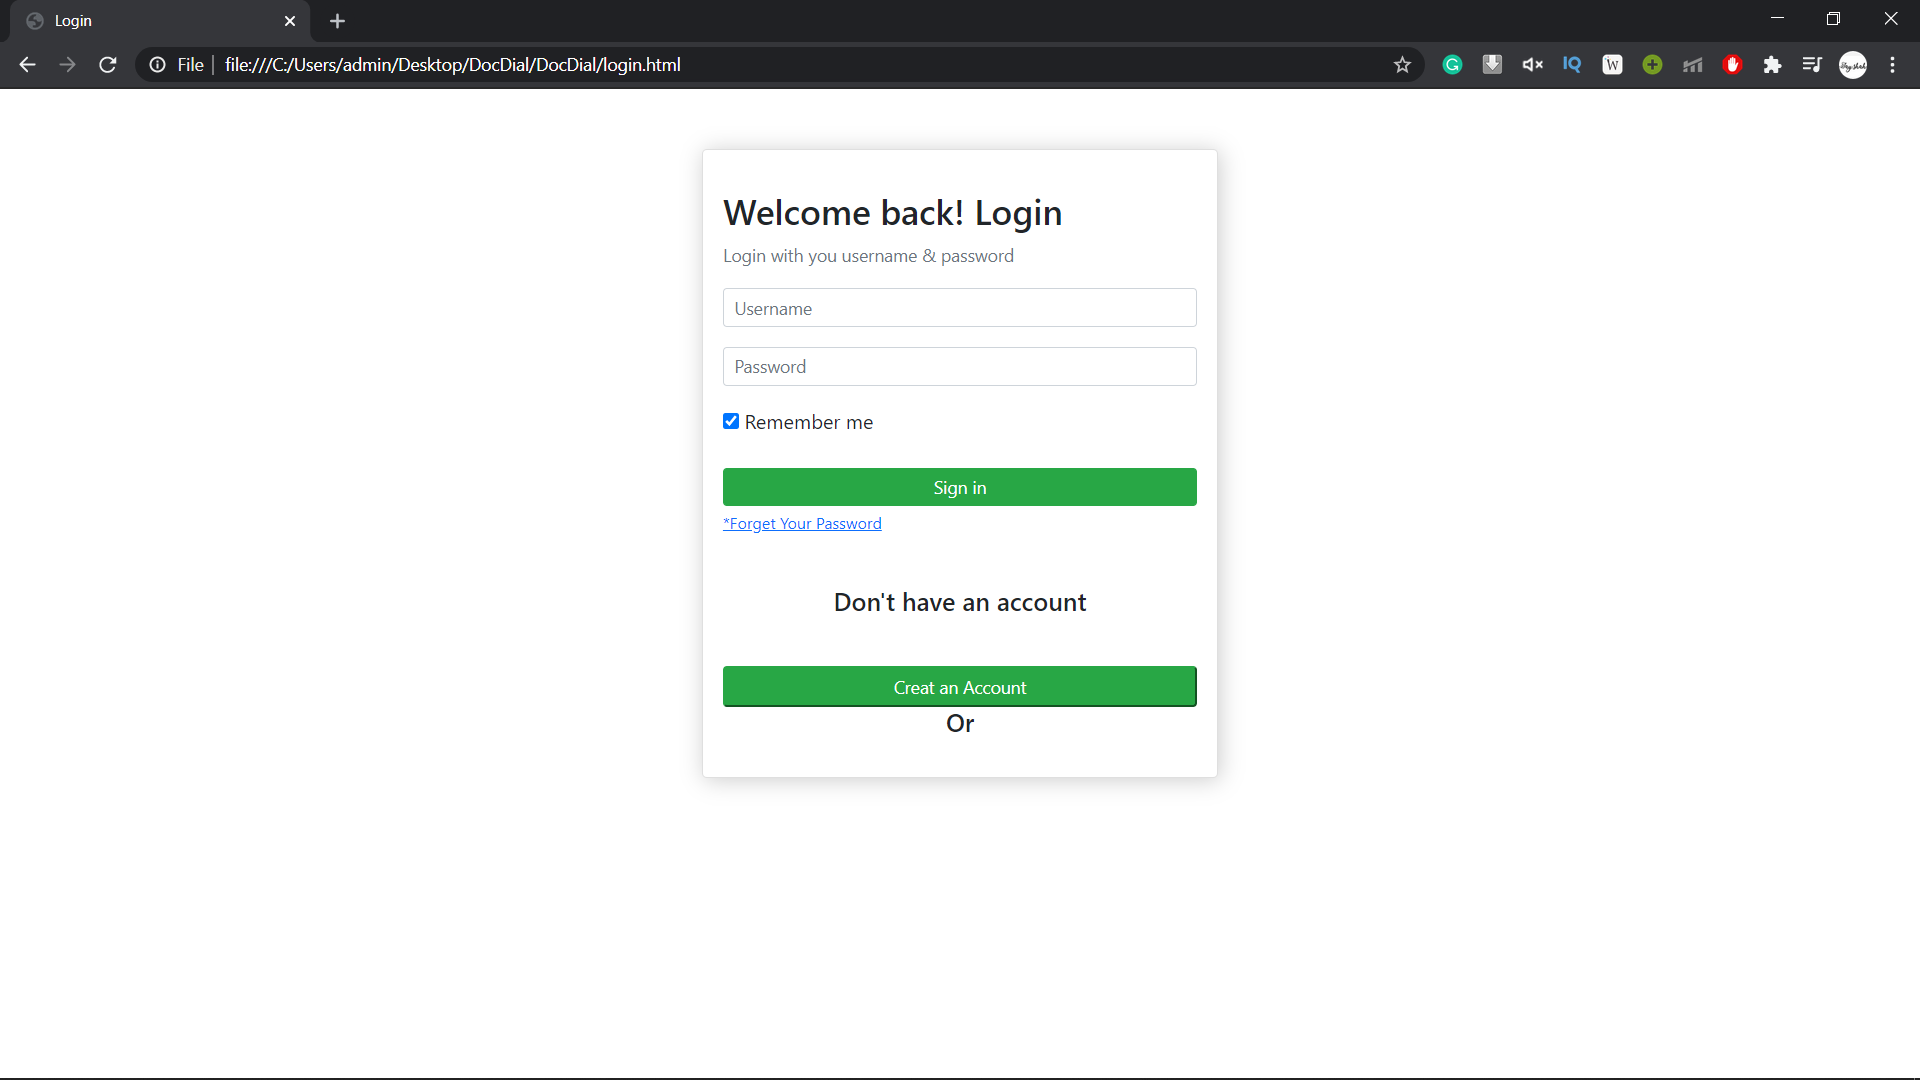Click the green plus extension icon

pyautogui.click(x=1652, y=65)
